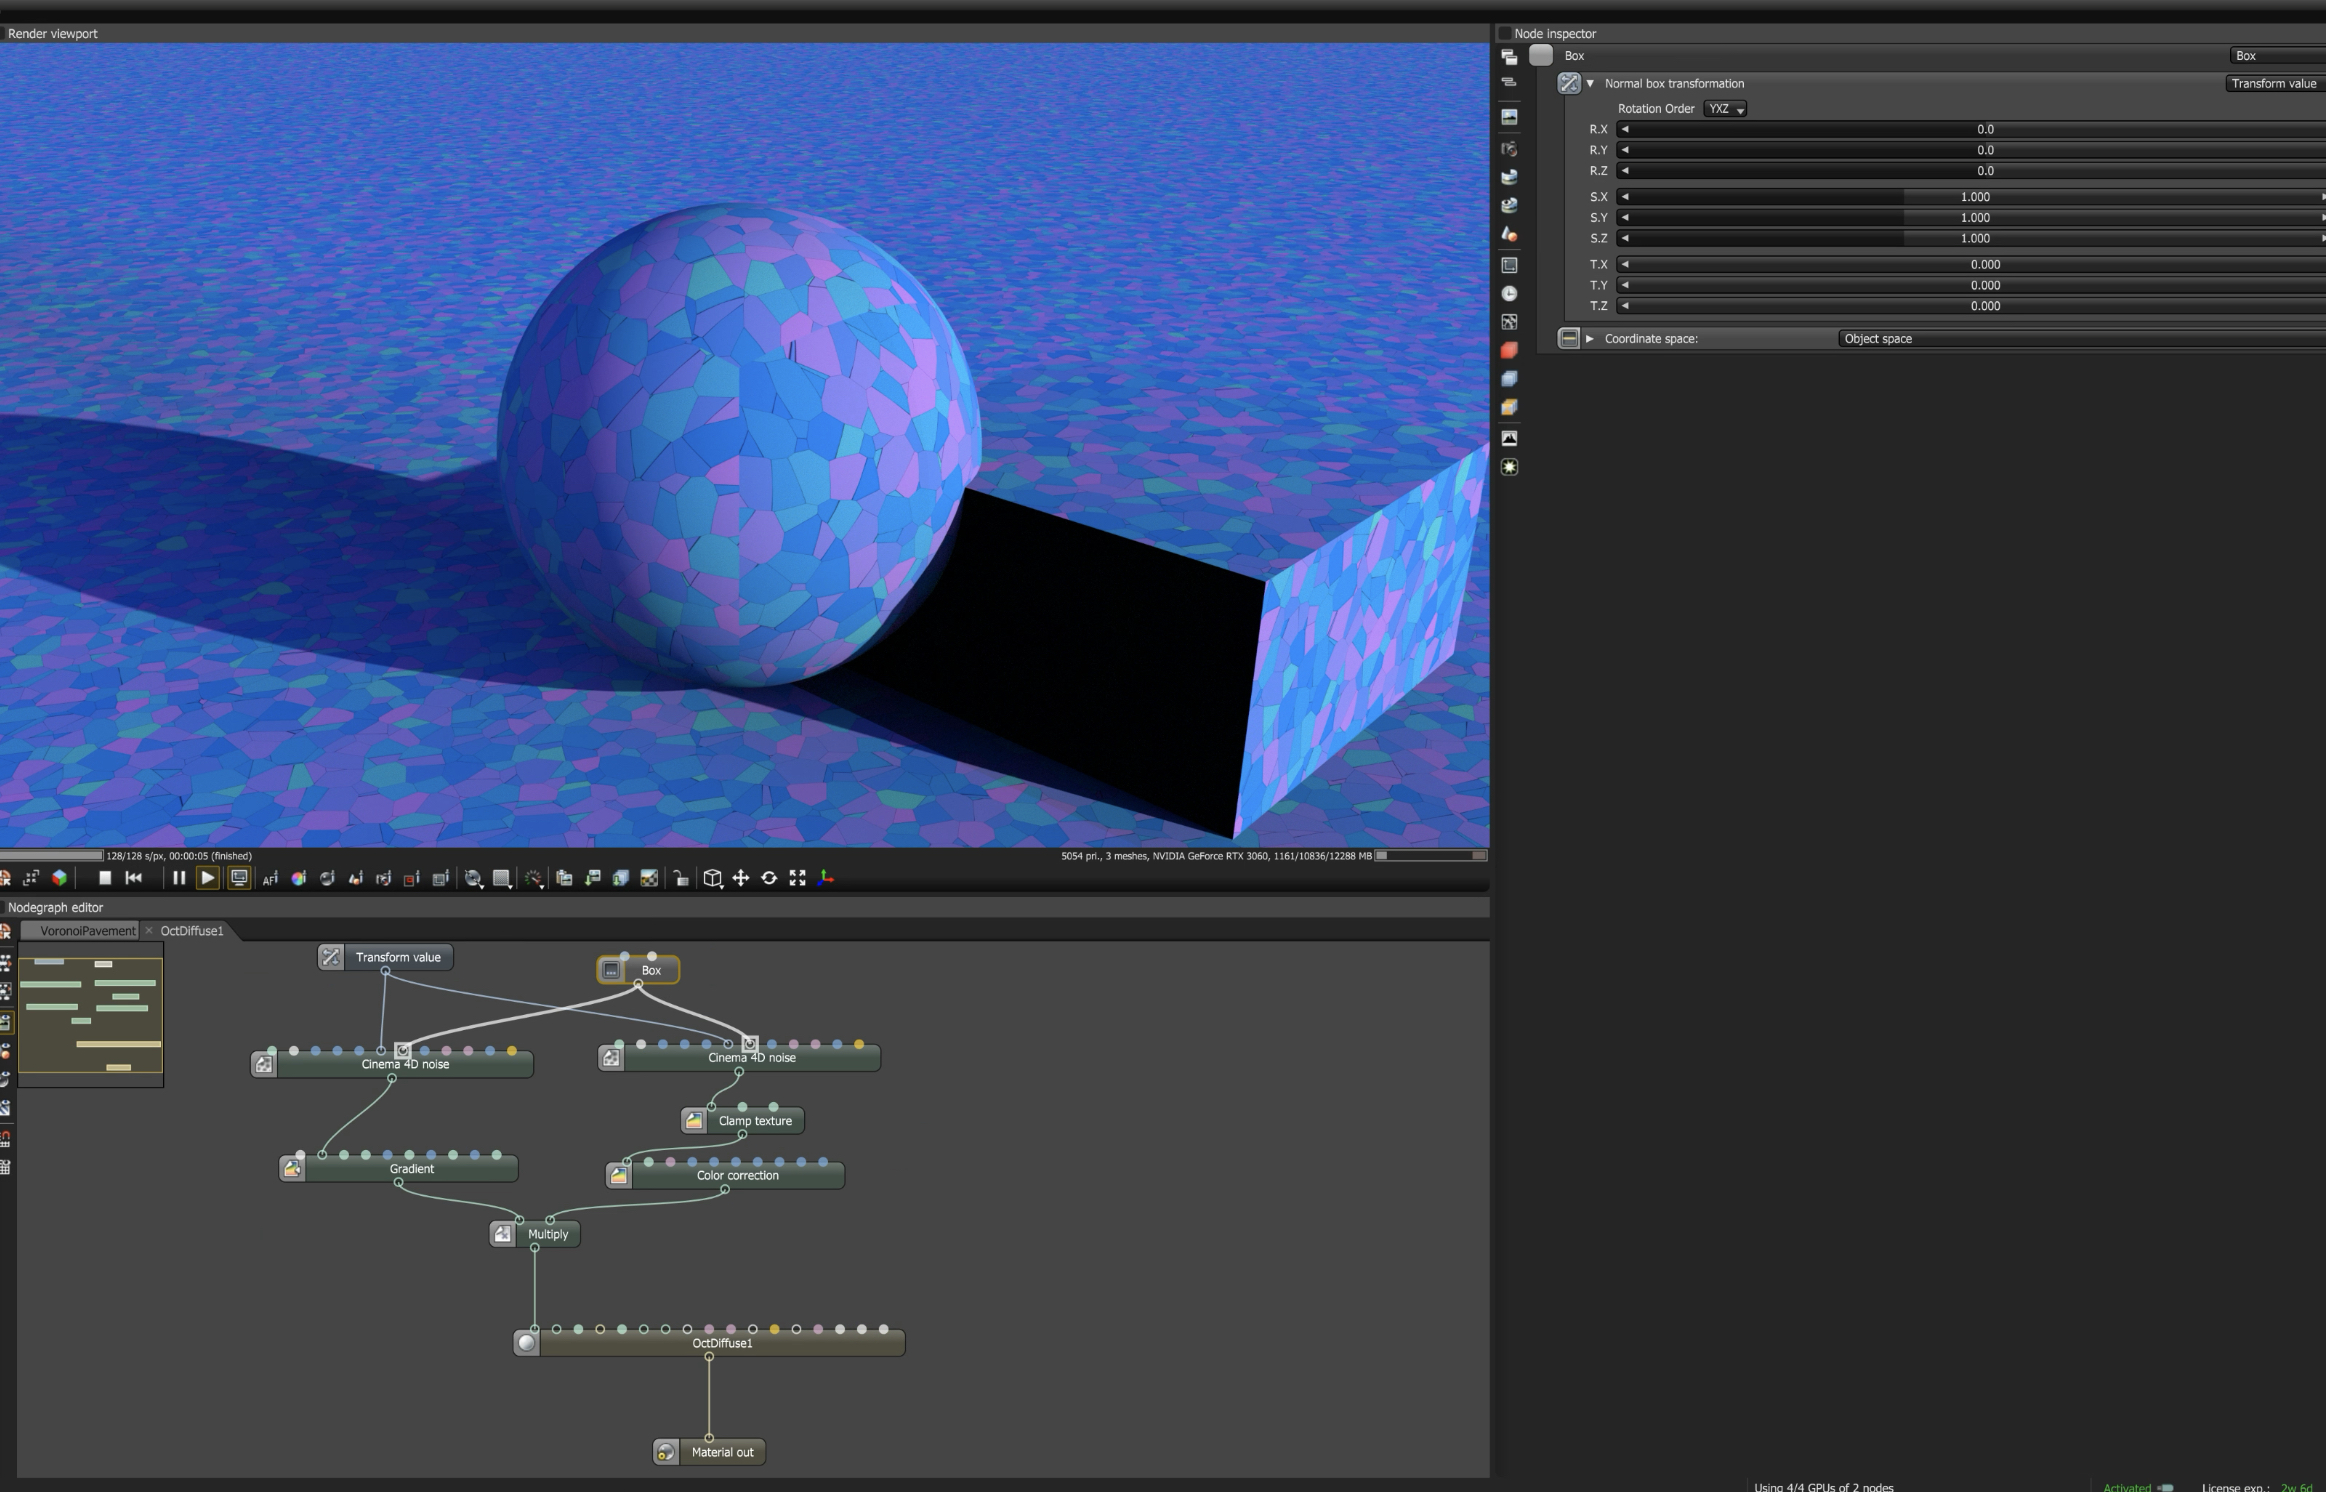Click the Transform value node-type button
Screen dimensions: 2326x1492
[2273, 84]
